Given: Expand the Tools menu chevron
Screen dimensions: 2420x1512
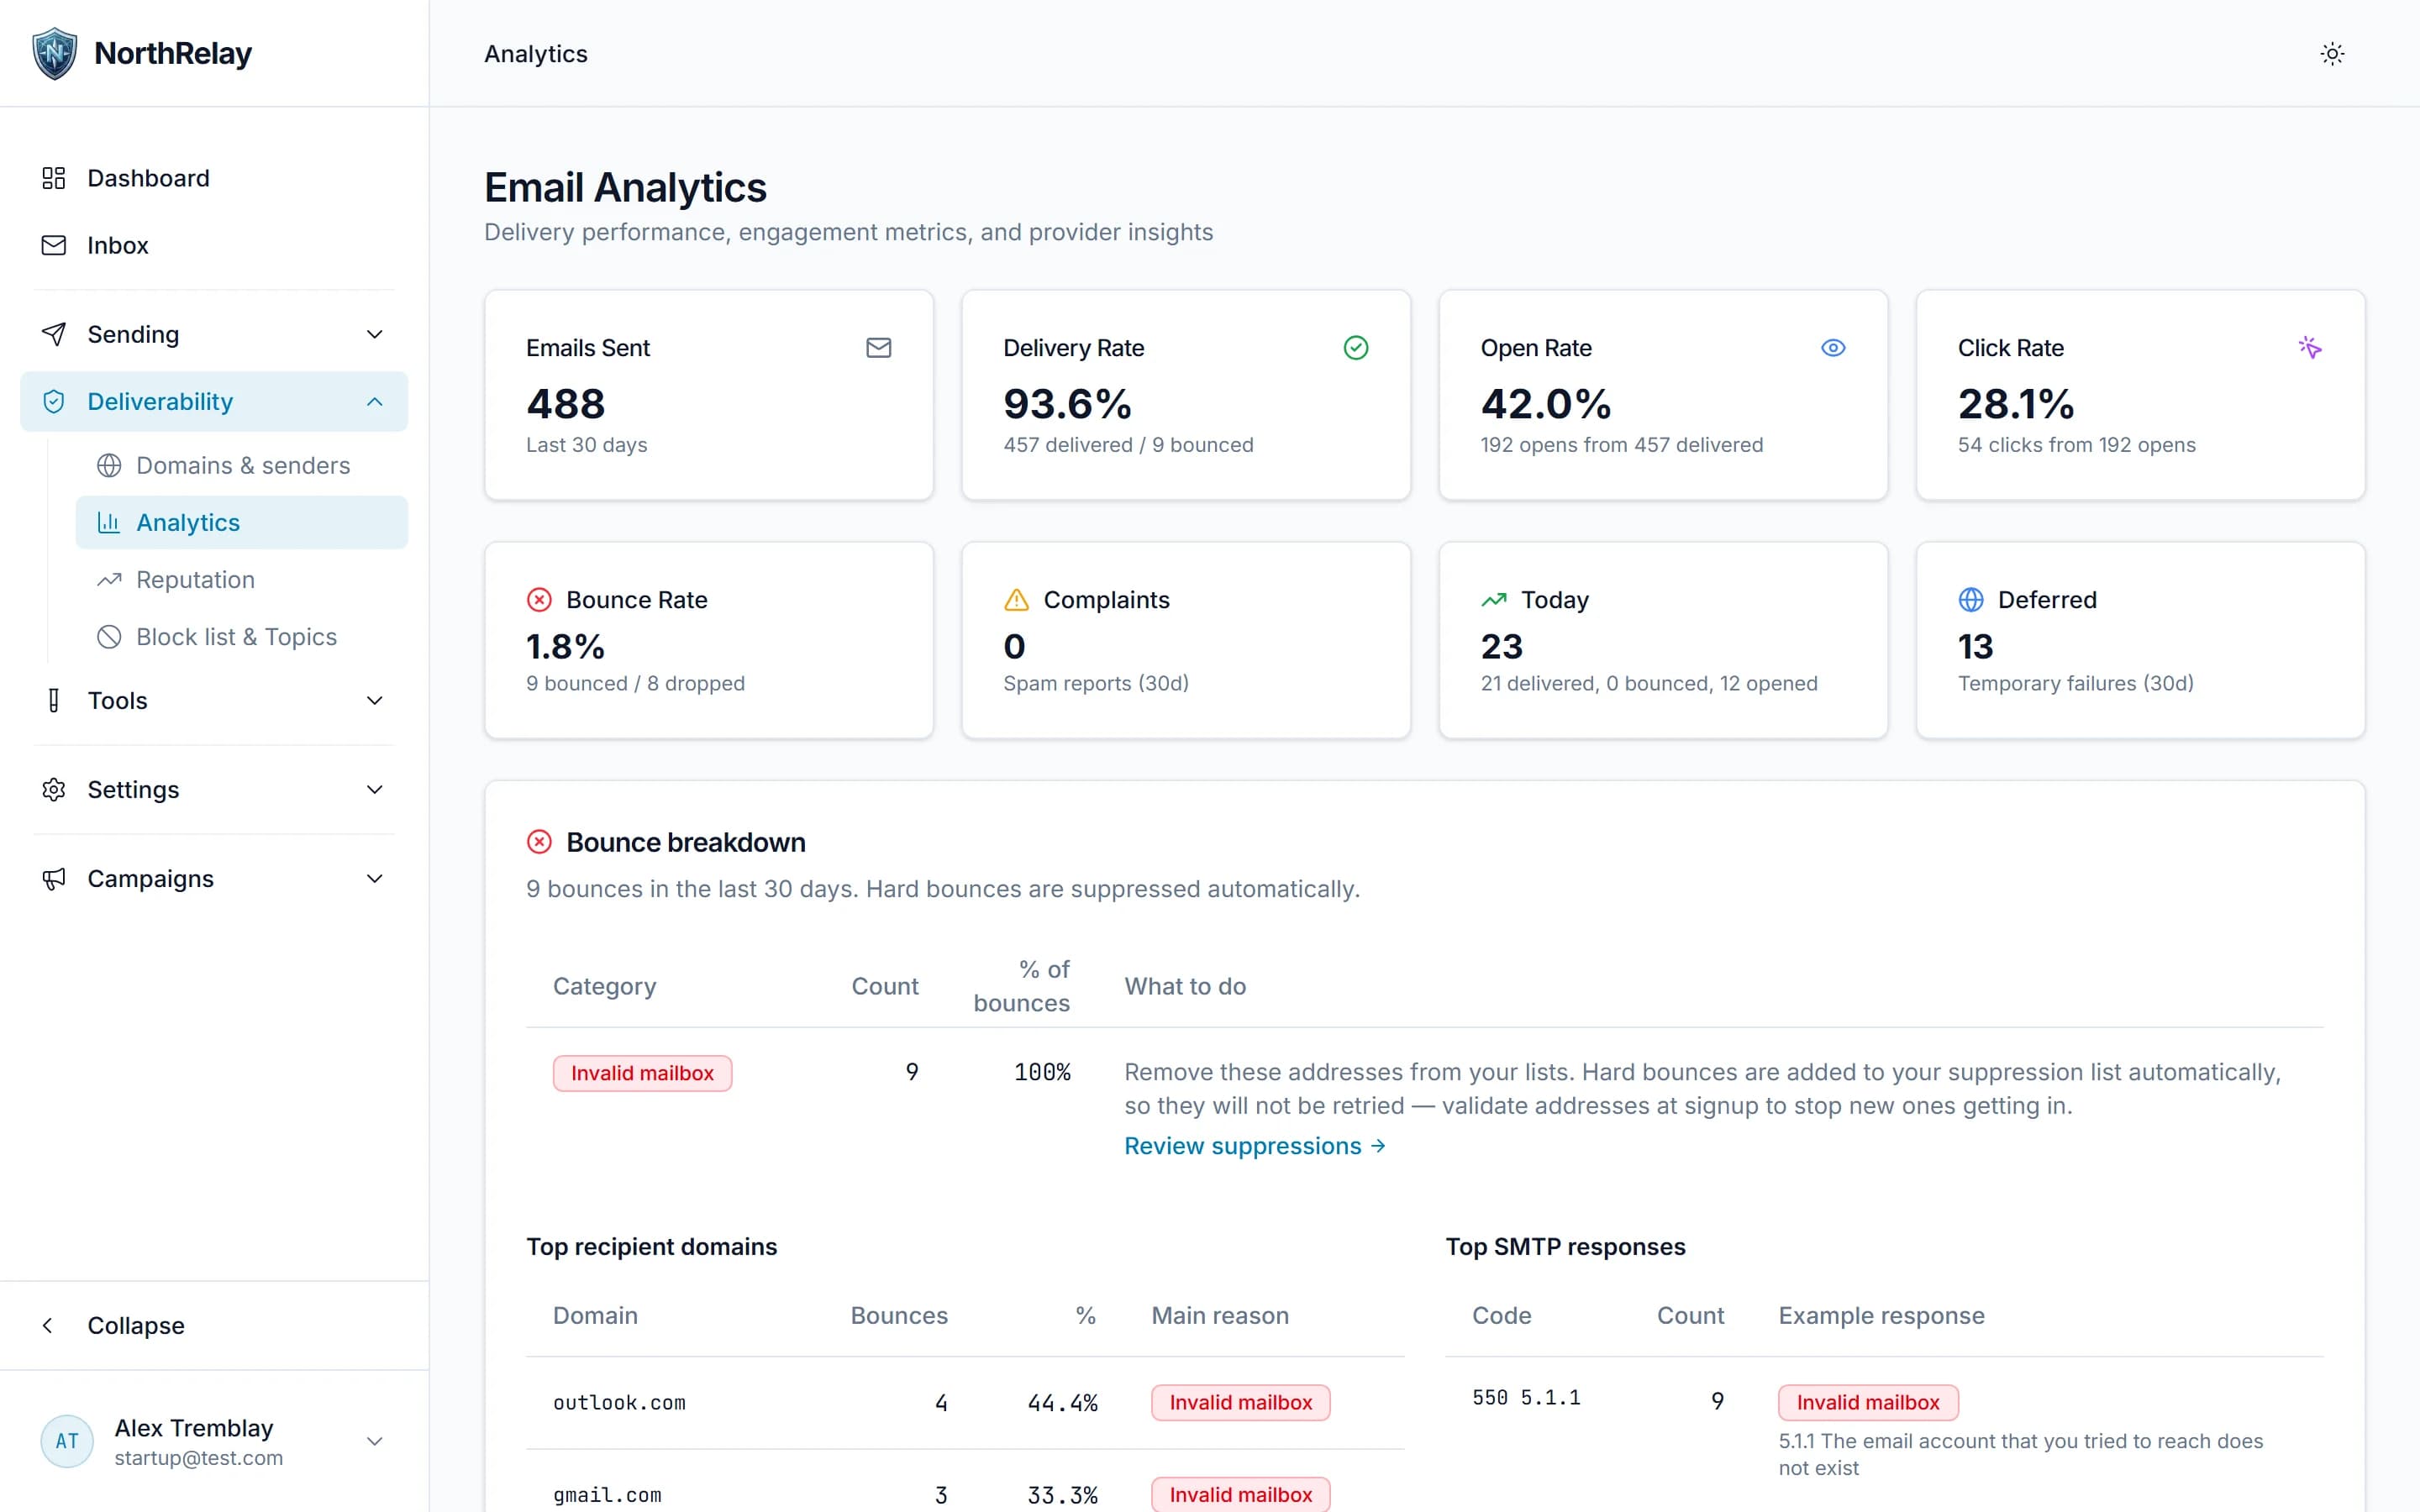Looking at the screenshot, I should (374, 700).
